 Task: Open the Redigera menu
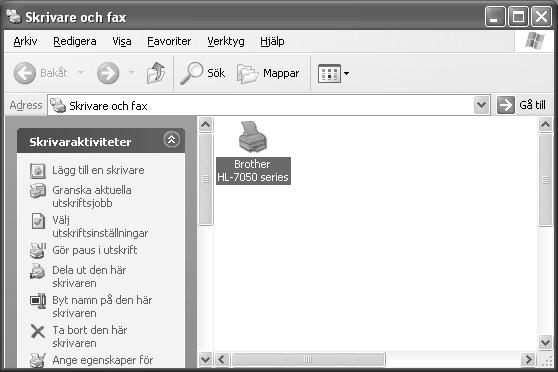[75, 41]
